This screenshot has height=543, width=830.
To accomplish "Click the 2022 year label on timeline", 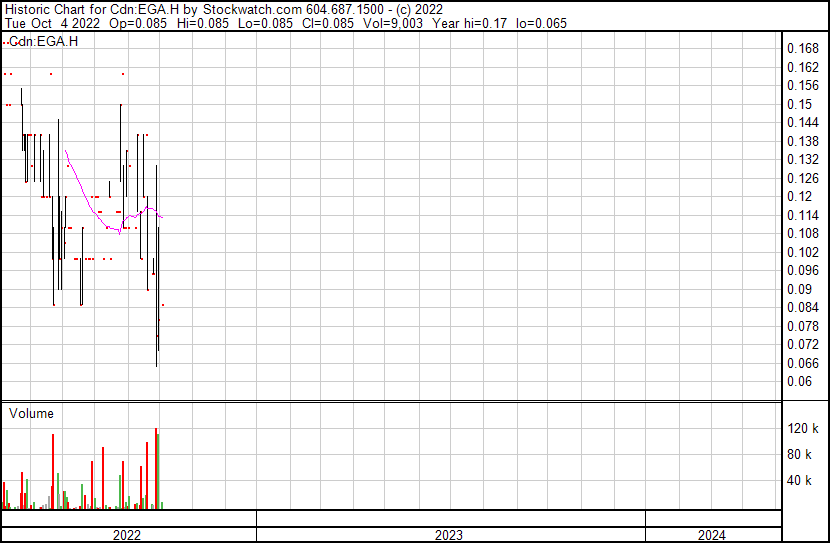I will coord(127,535).
